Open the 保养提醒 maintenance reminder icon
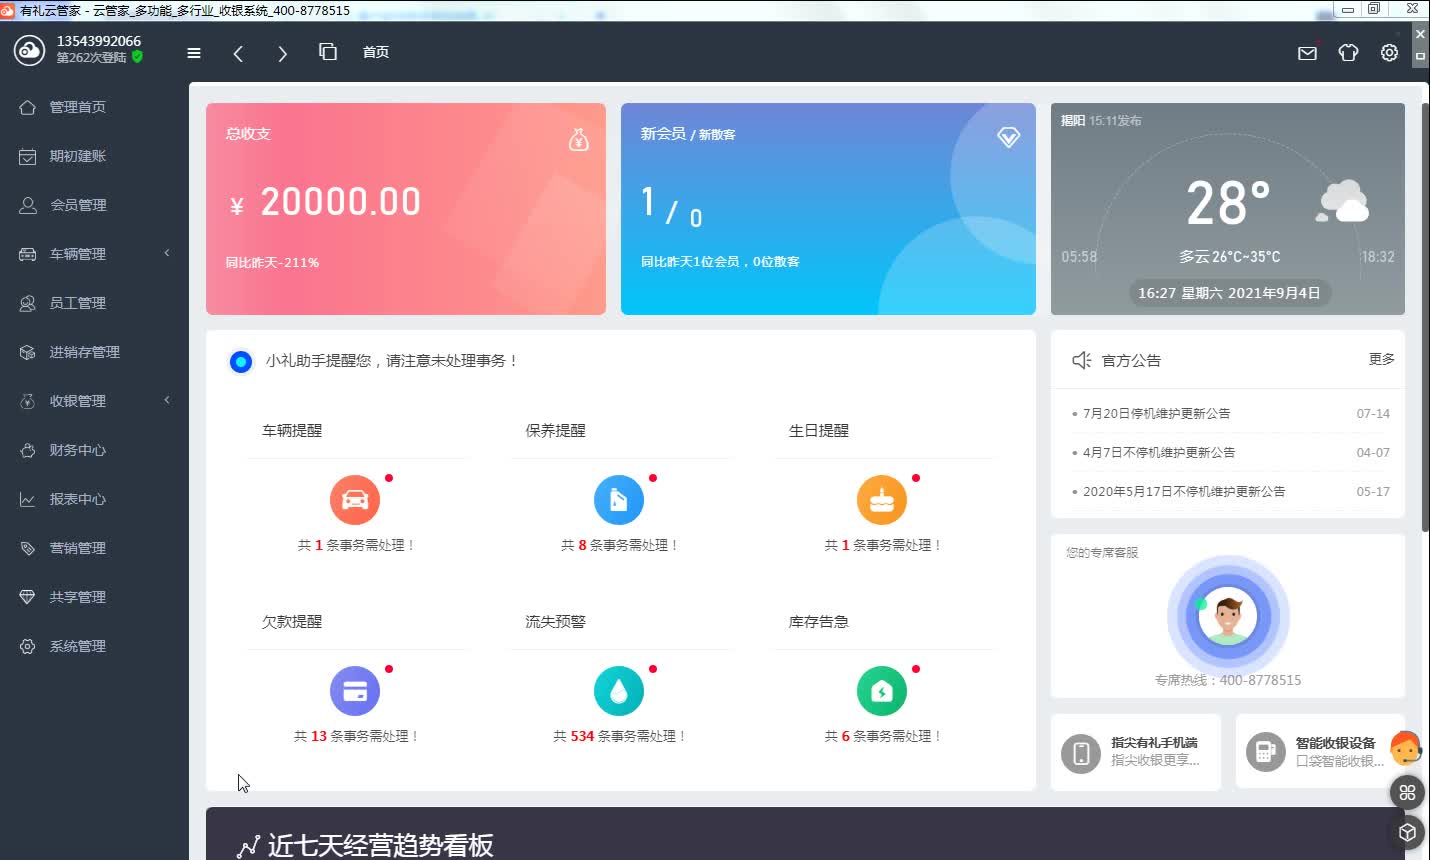 point(618,499)
